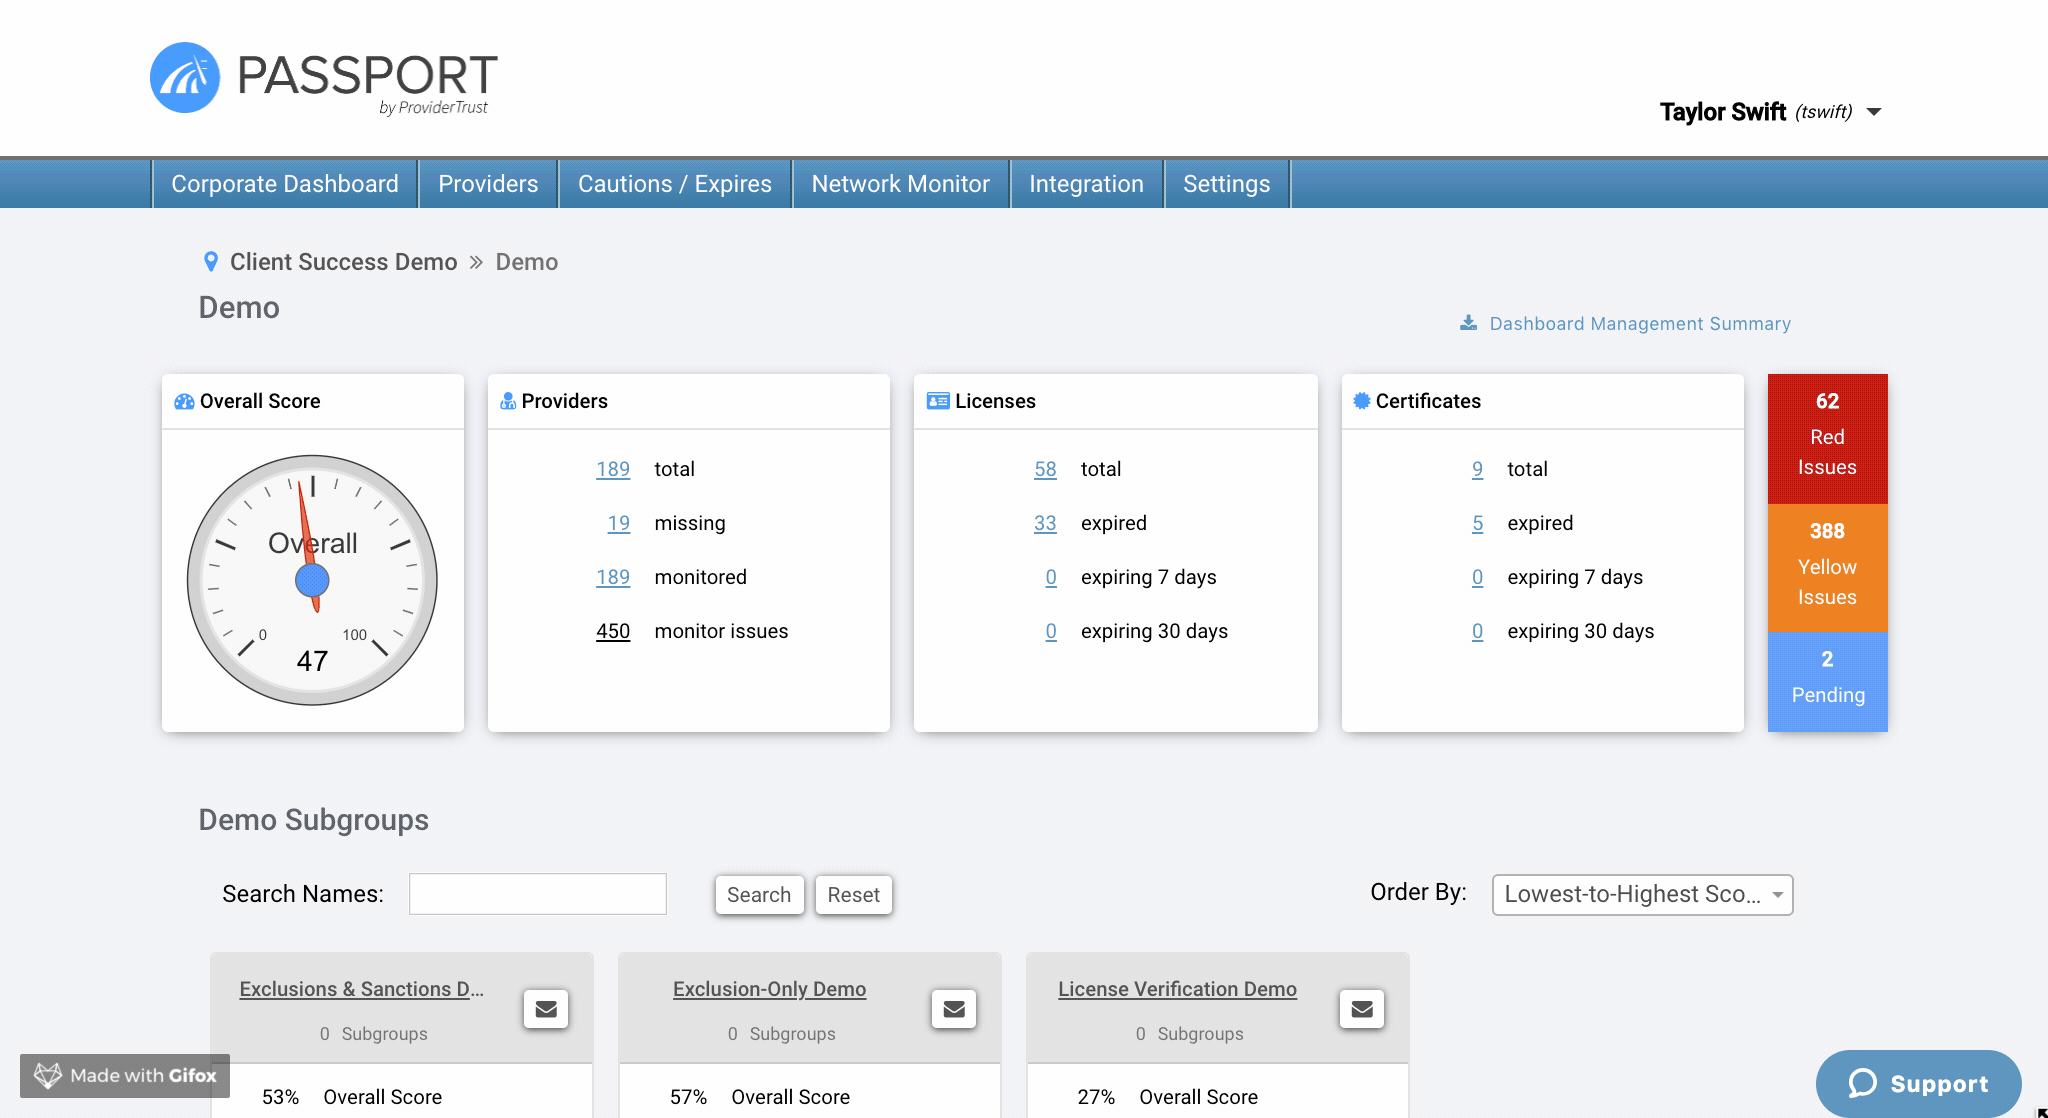2048x1118 pixels.
Task: Switch to Network Monitor tab
Action: (x=901, y=184)
